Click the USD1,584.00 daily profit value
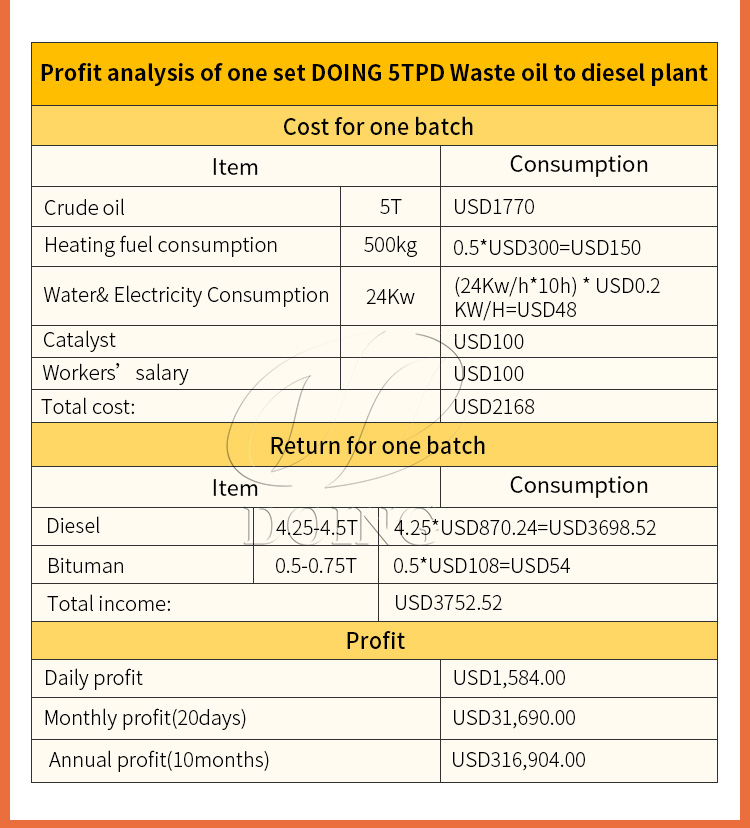 tap(509, 678)
